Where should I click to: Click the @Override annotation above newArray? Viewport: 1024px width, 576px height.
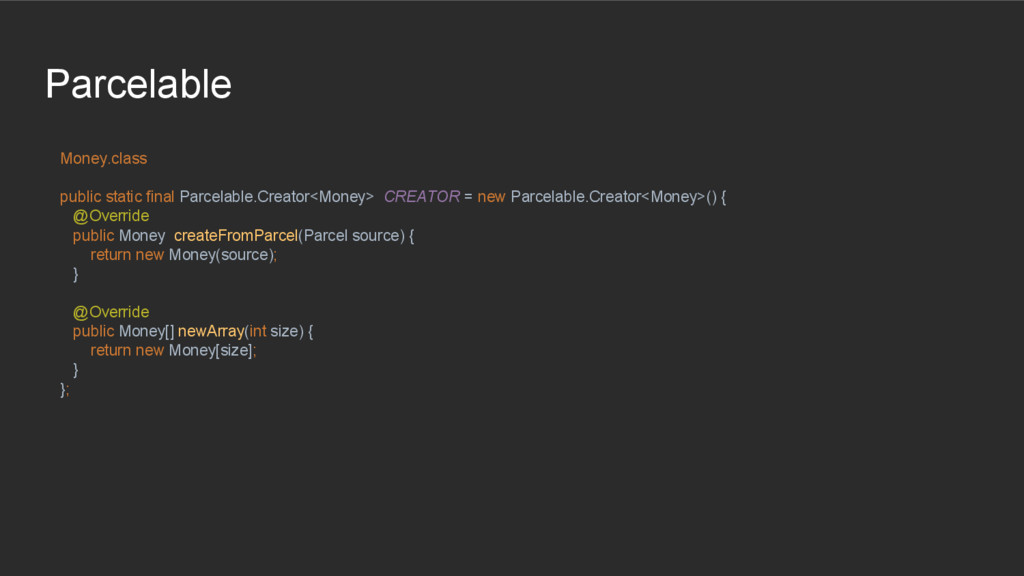[110, 312]
